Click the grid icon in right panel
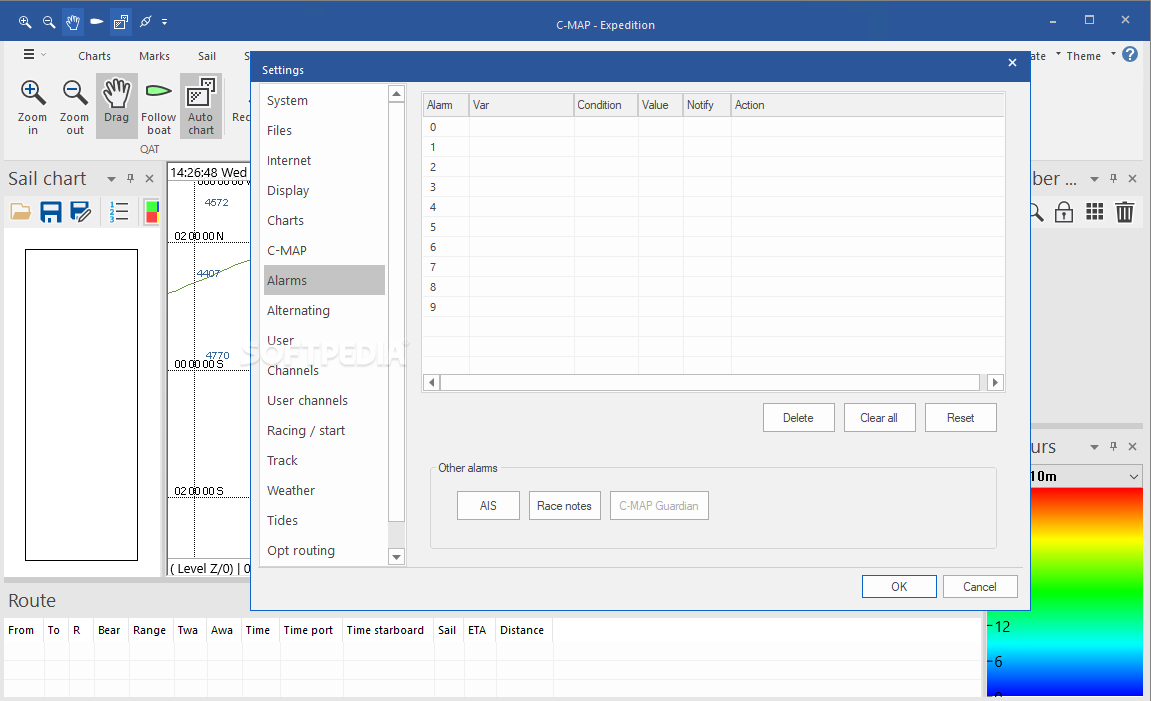This screenshot has height=701, width=1151. [1094, 212]
